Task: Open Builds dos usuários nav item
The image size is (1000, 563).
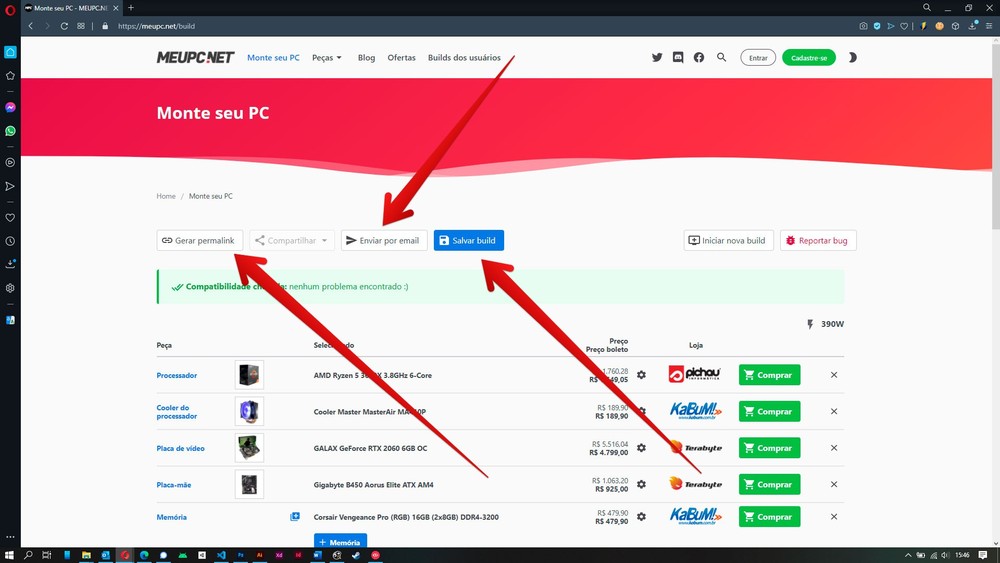Action: coord(464,57)
